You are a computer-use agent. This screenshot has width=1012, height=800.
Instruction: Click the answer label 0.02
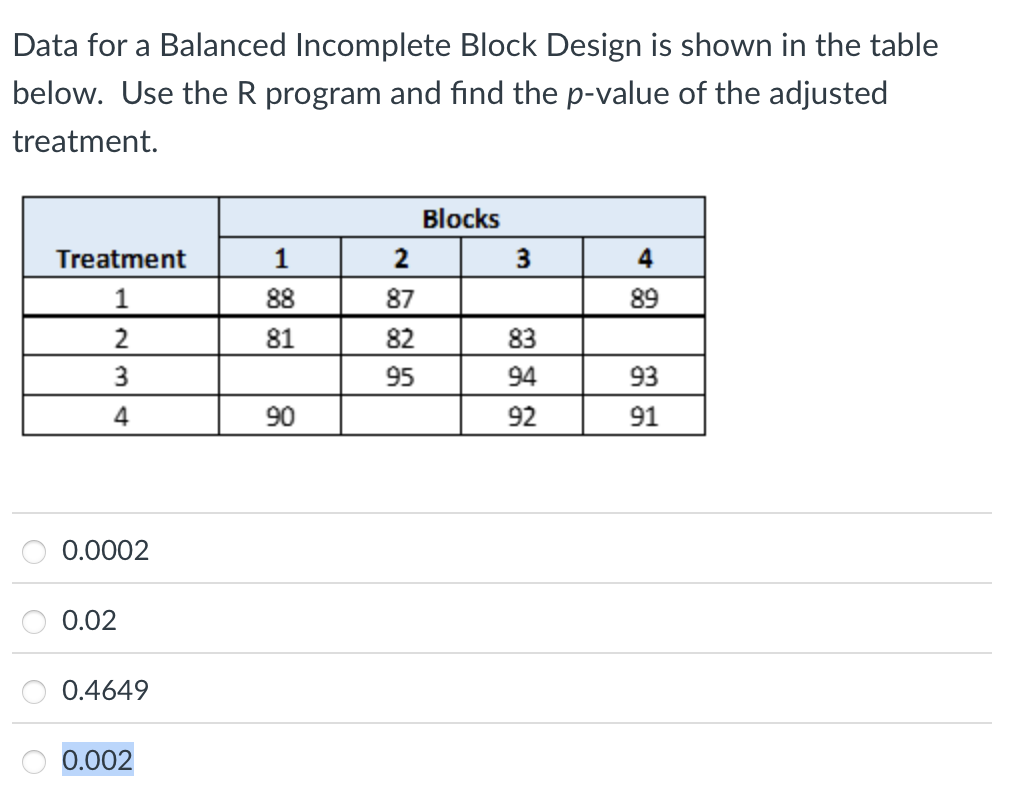(89, 620)
